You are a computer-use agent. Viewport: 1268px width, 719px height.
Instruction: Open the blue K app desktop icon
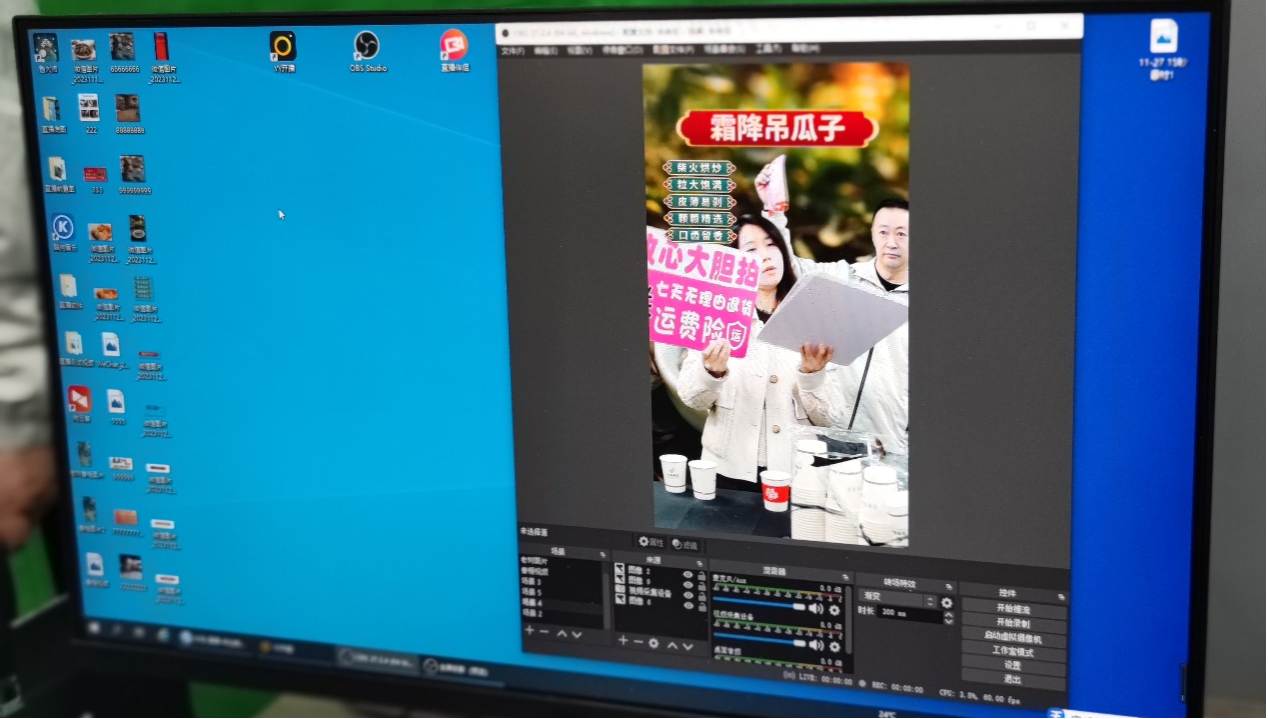point(64,232)
